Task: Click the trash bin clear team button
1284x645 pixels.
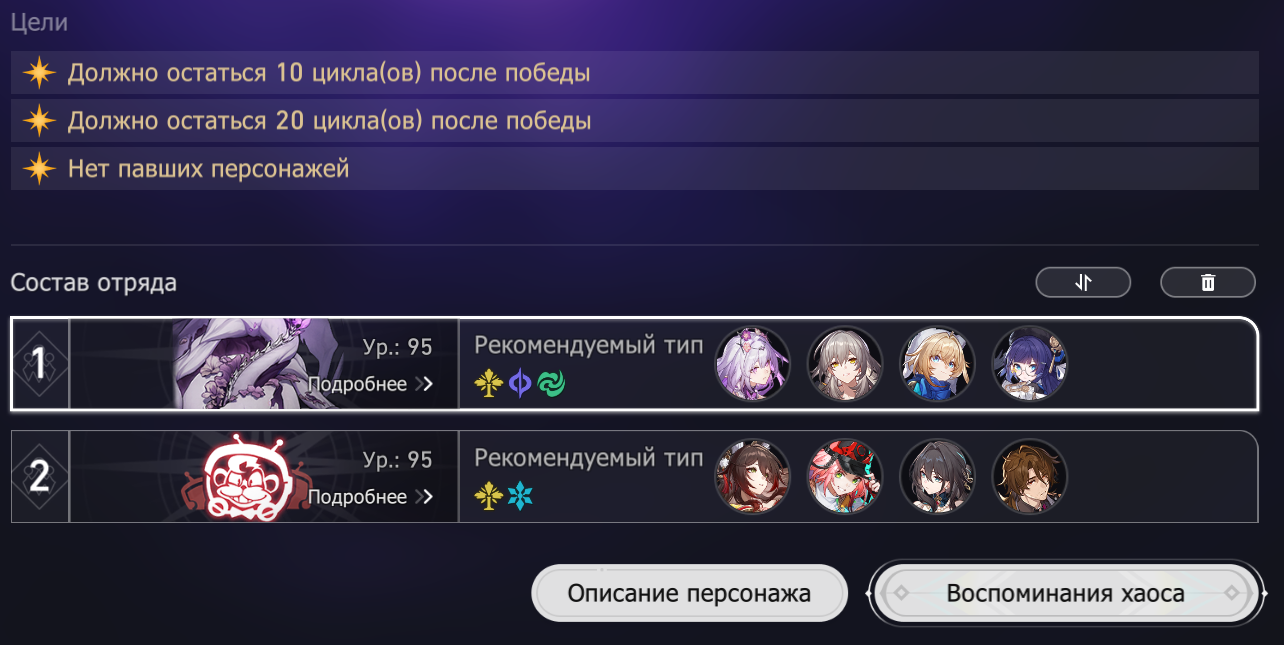Action: click(x=1208, y=283)
